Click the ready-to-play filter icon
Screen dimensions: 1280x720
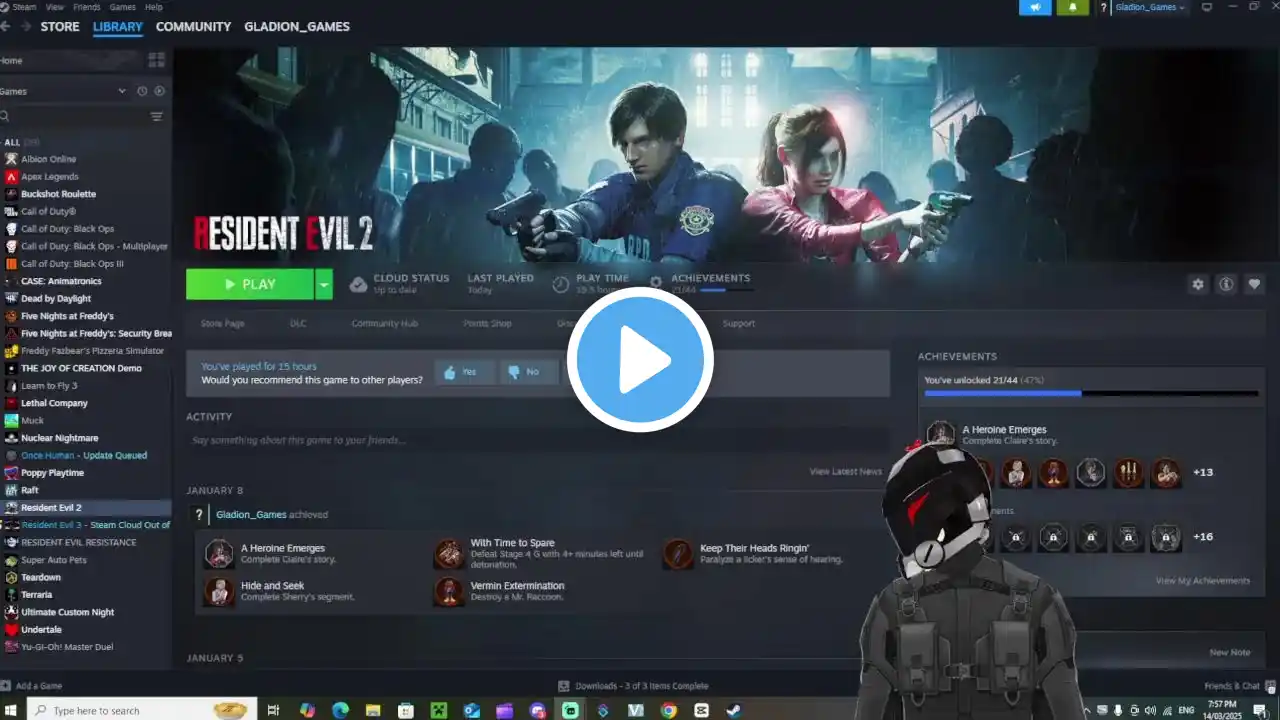159,91
